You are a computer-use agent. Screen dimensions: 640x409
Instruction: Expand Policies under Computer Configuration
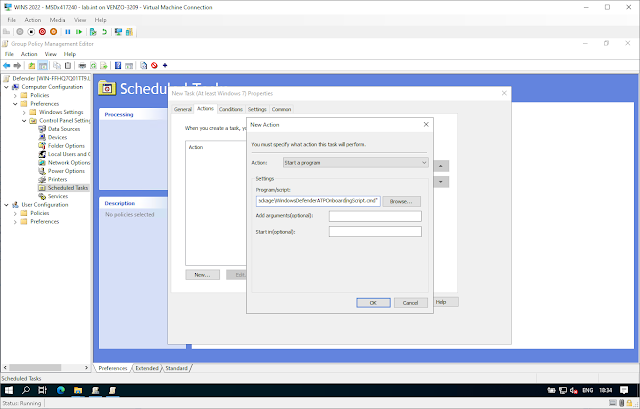(x=15, y=96)
